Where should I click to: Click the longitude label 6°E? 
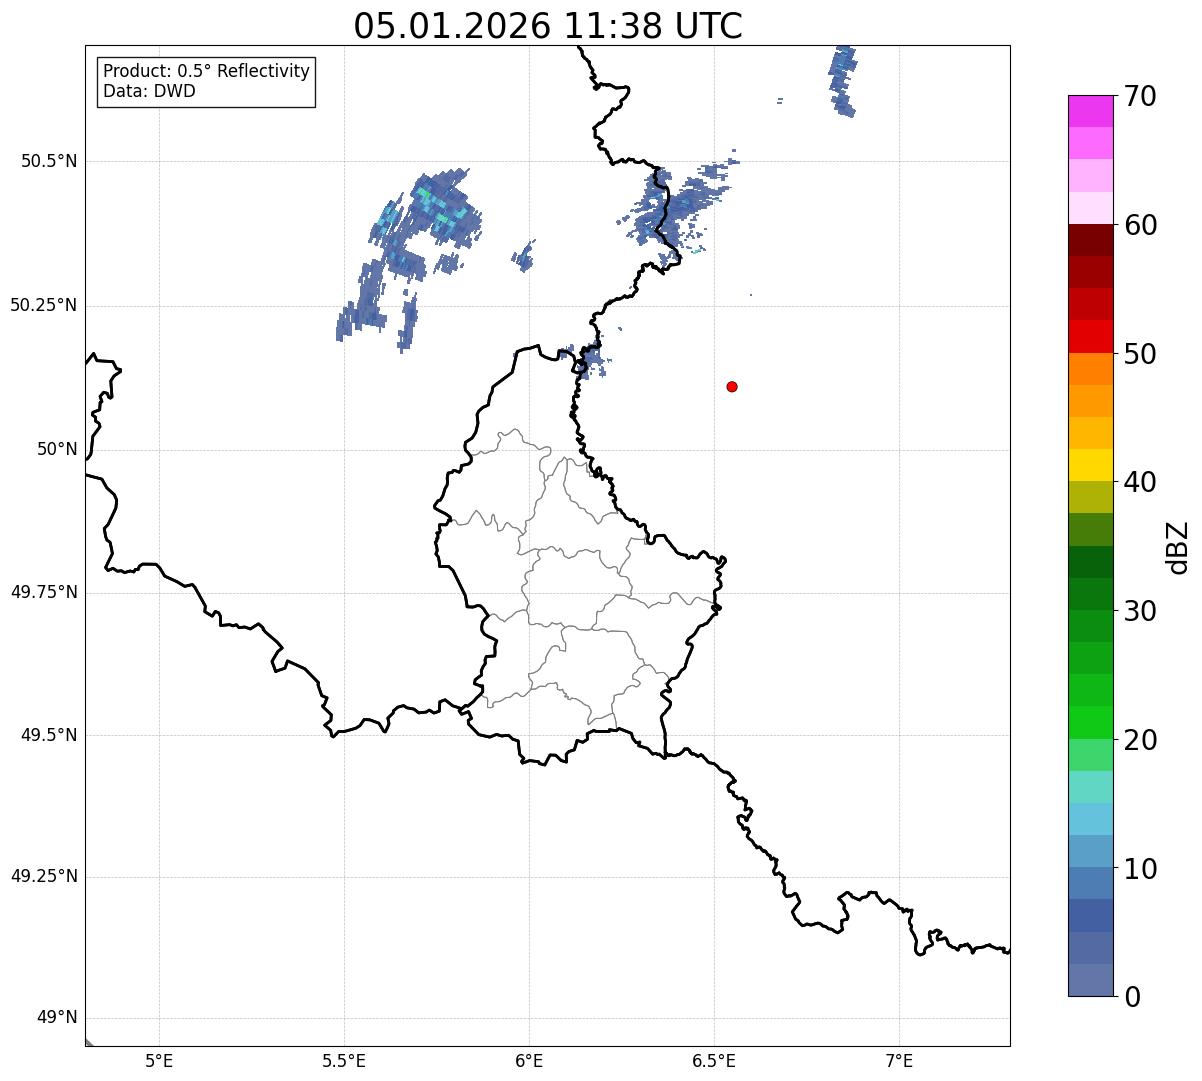[529, 1060]
